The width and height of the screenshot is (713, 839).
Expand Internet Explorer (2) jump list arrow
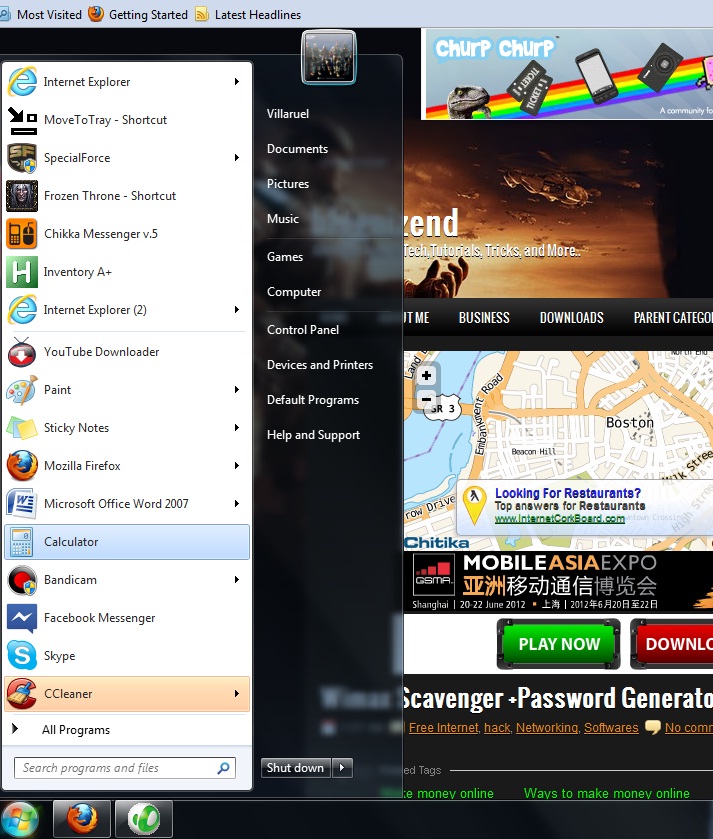237,309
